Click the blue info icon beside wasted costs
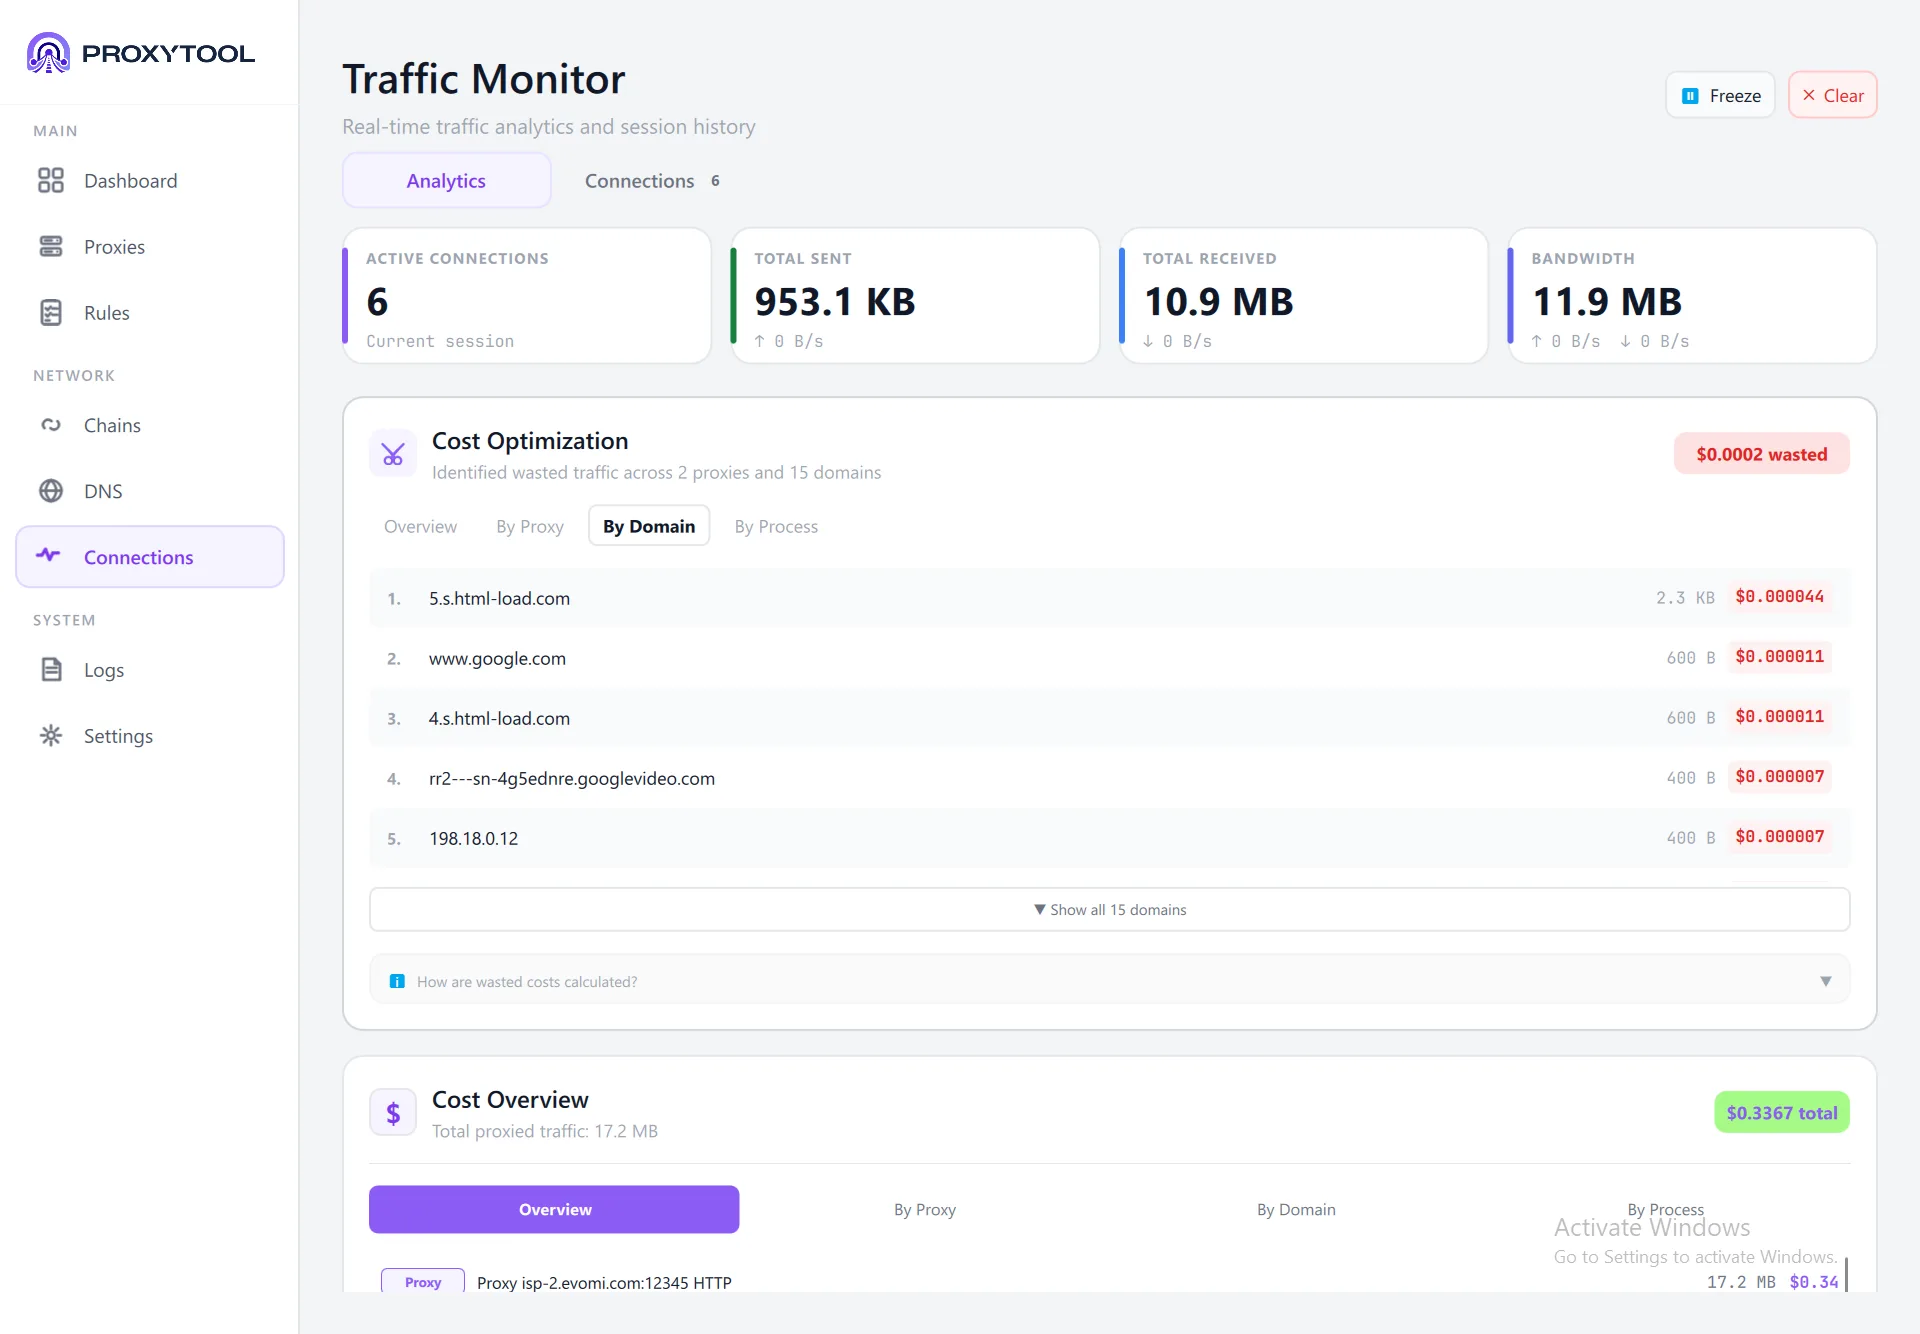 point(397,981)
